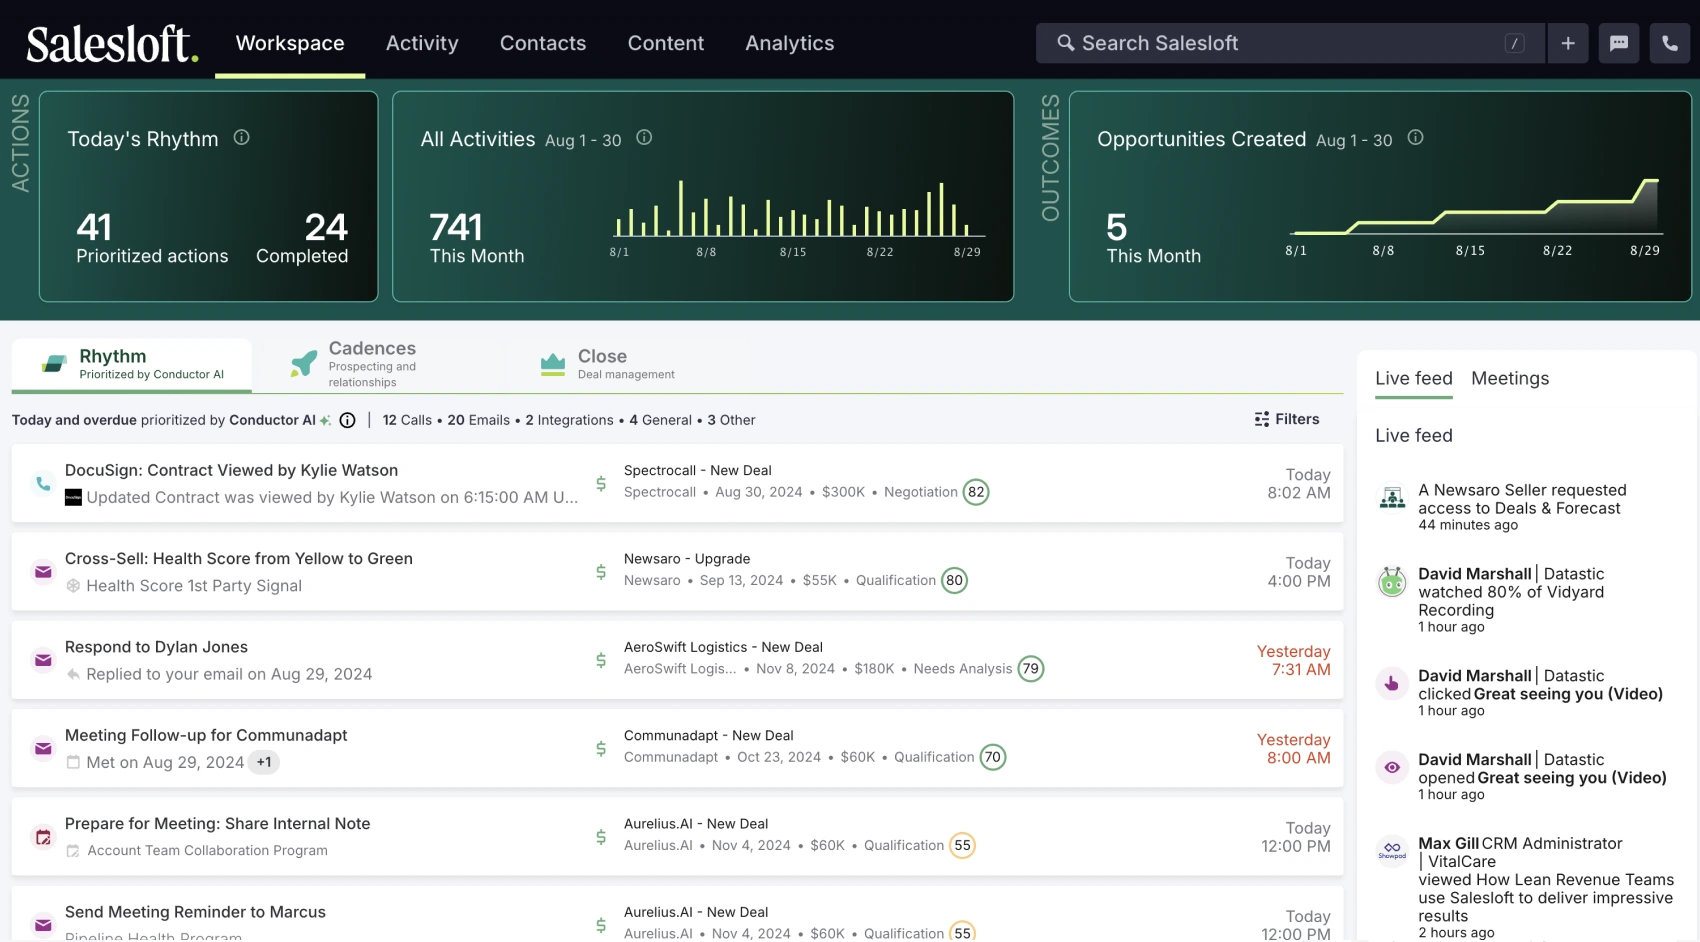
Task: Click the All Activities bar chart
Action: tap(799, 218)
